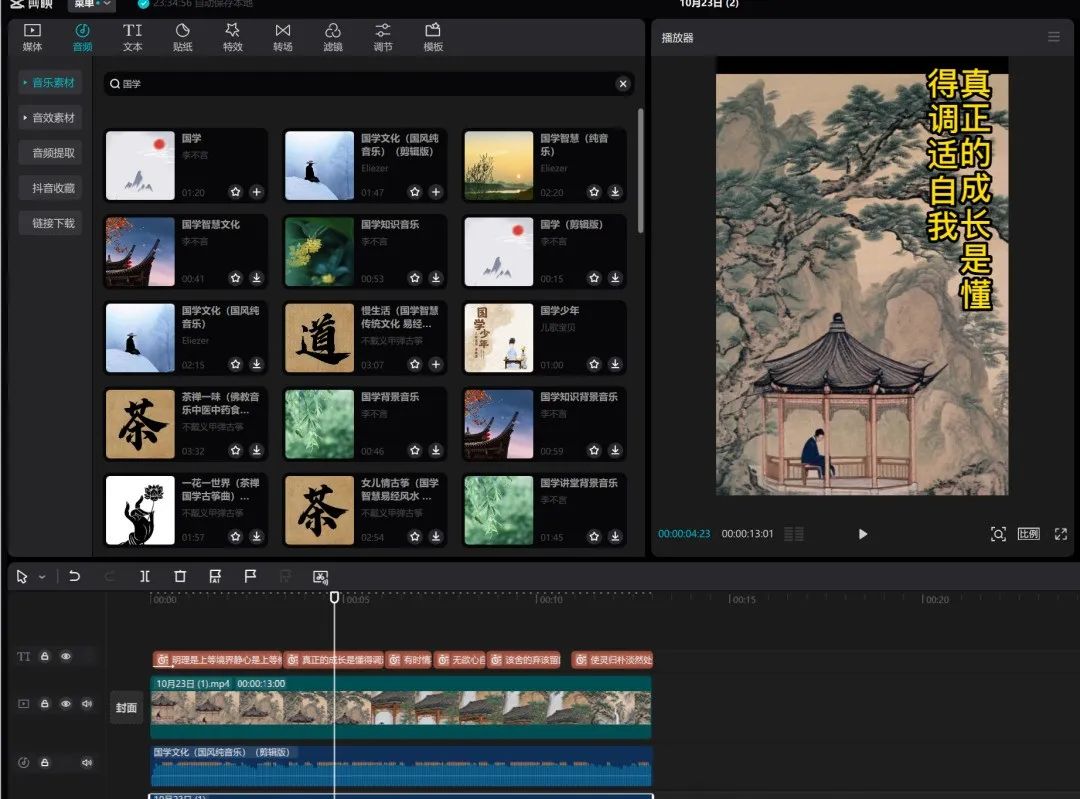Favorite the 国学知识音乐 track
Screen dimensions: 1080x799
click(x=415, y=278)
